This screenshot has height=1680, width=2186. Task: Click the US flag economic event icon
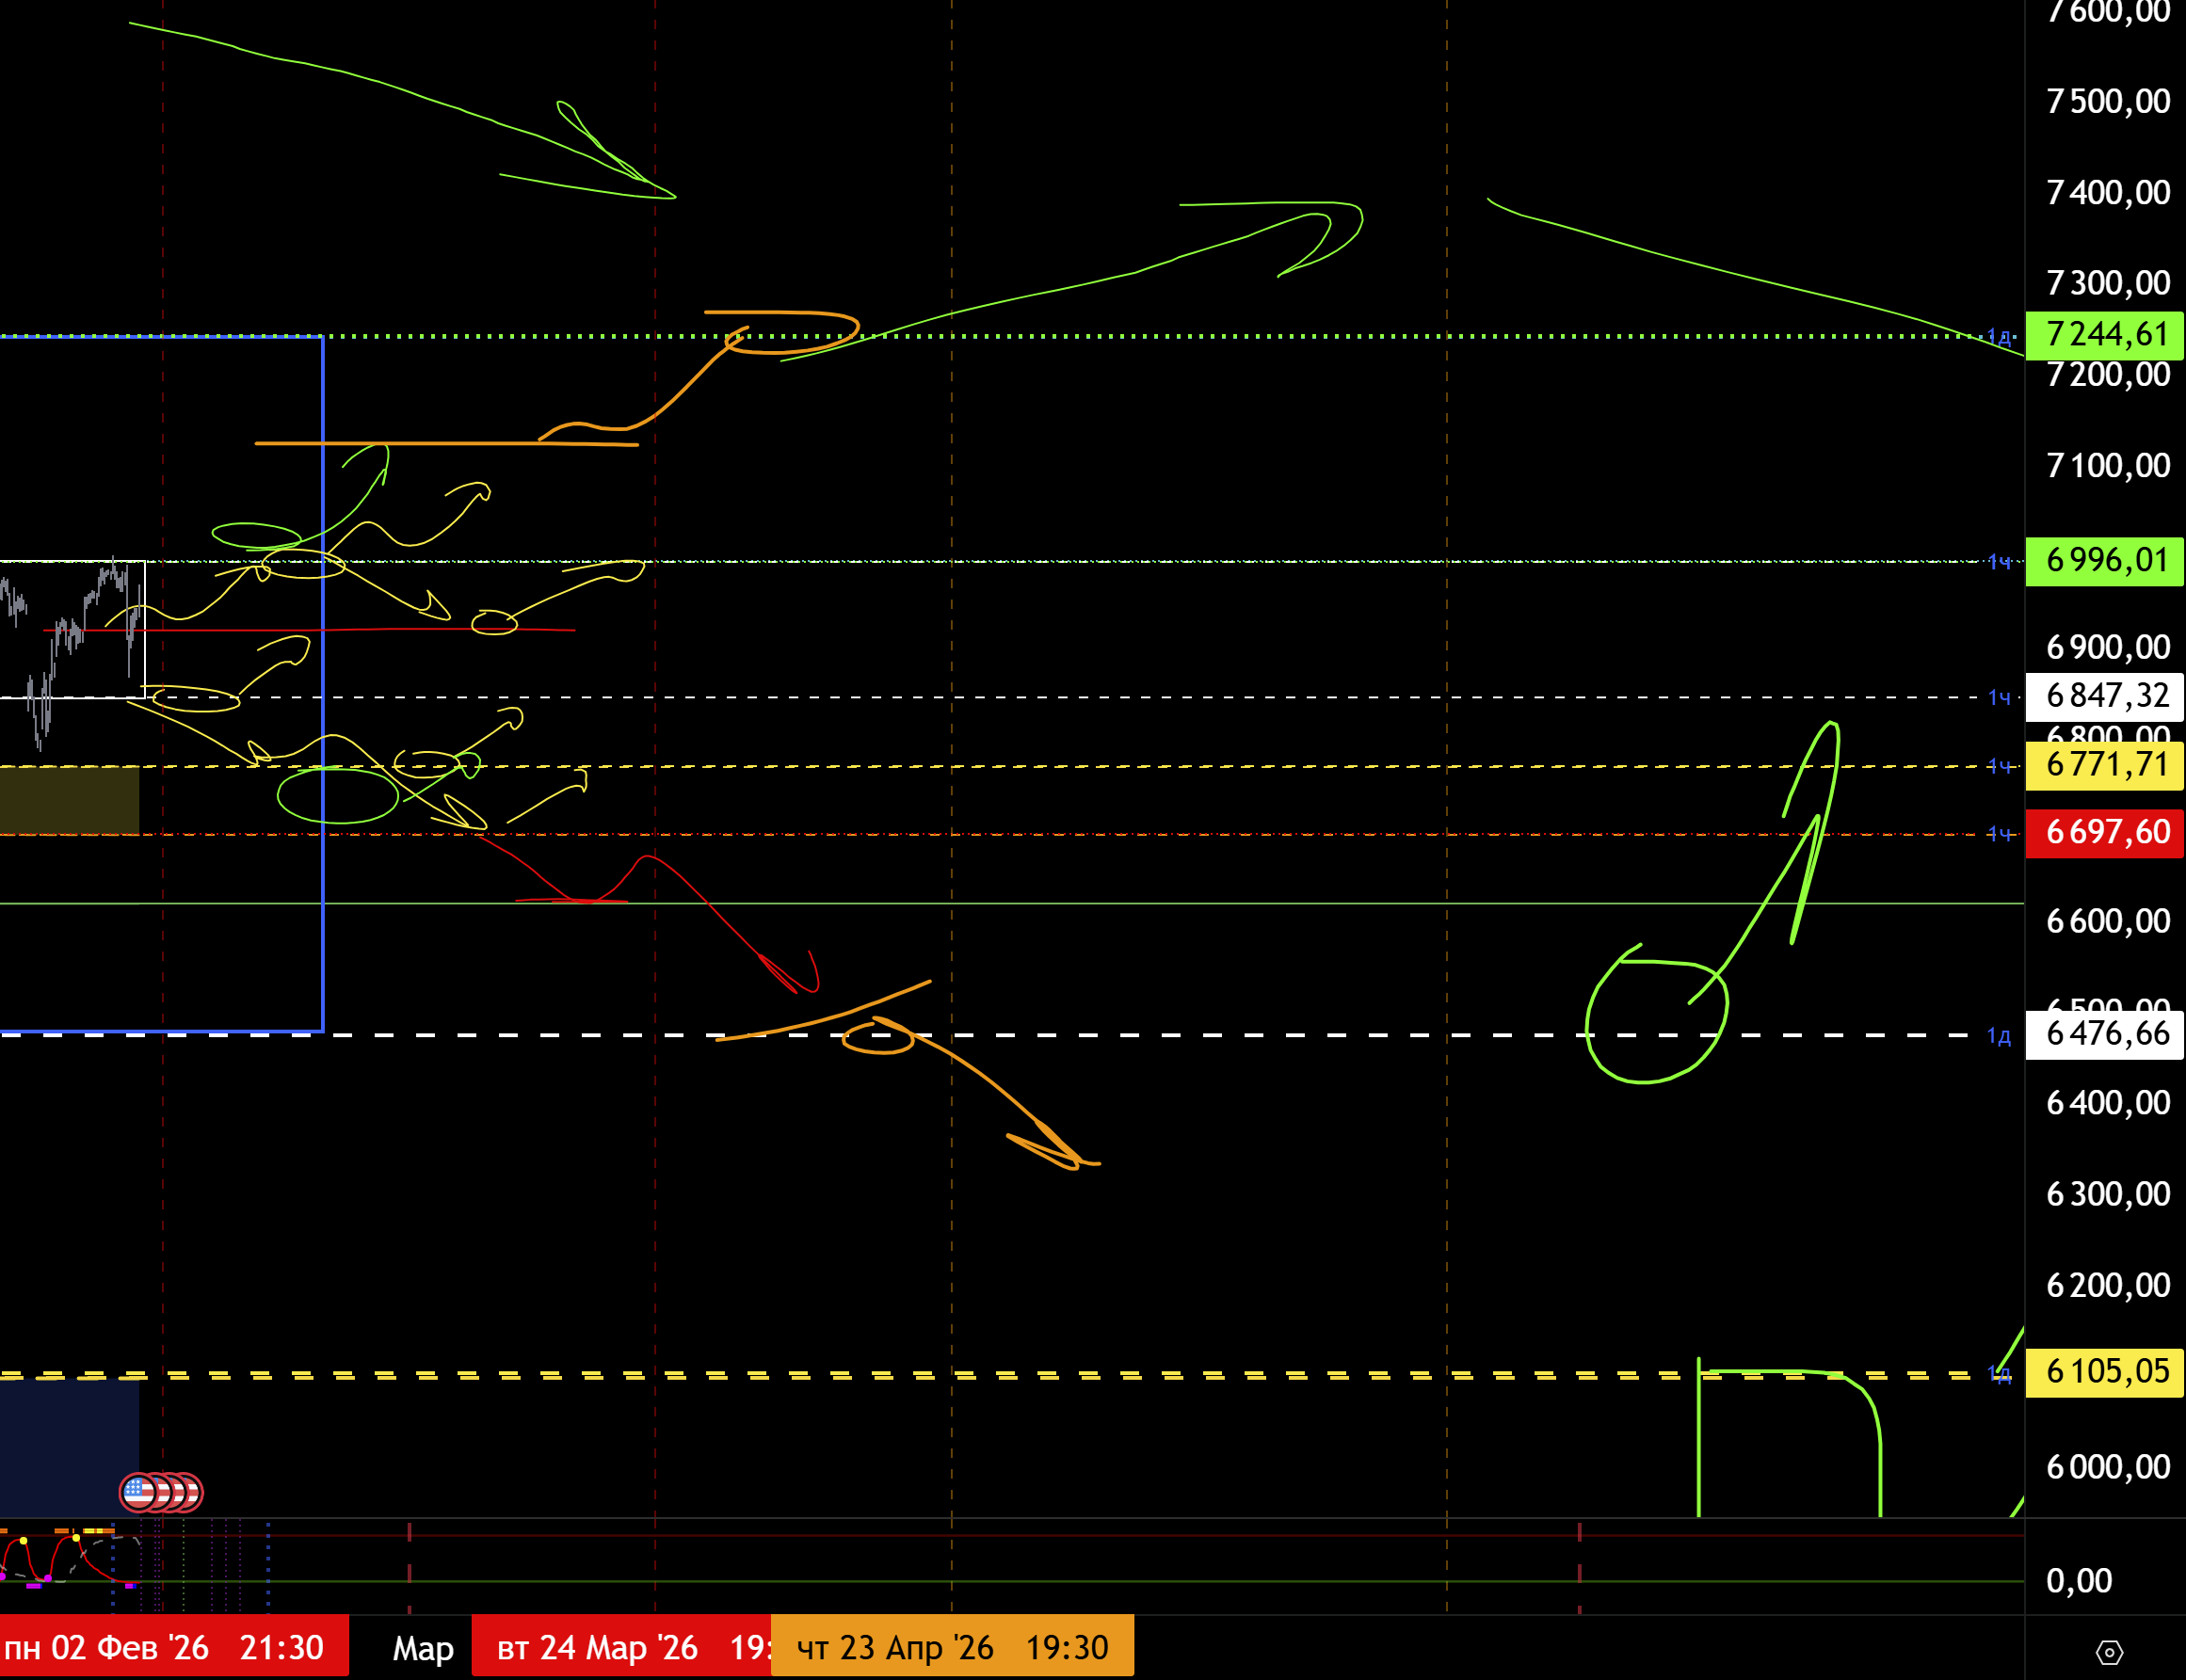139,1493
